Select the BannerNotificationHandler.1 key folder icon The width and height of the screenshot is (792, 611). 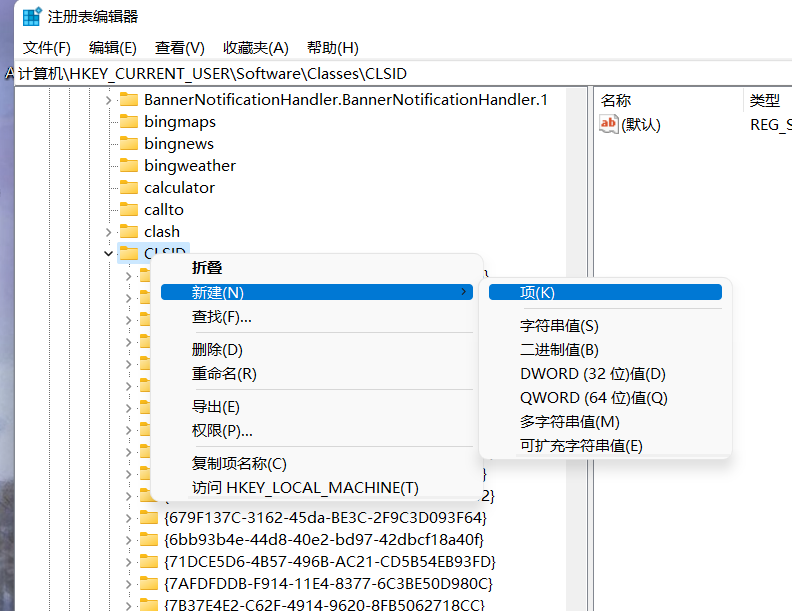tap(129, 99)
